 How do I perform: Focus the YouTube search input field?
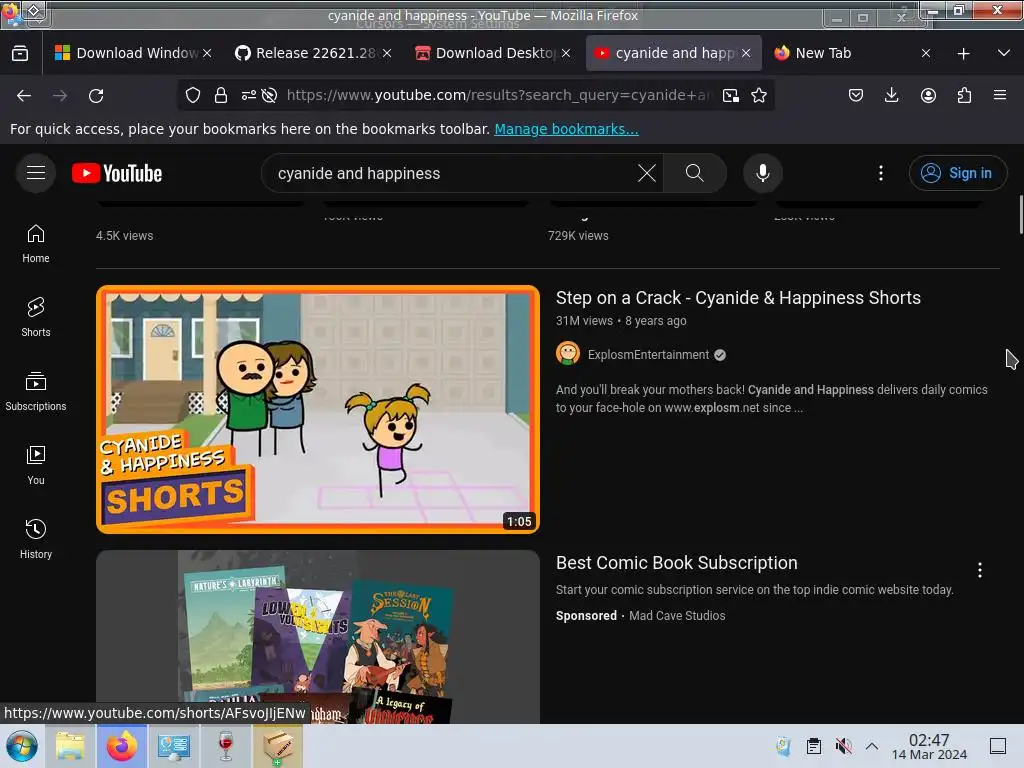(x=451, y=173)
